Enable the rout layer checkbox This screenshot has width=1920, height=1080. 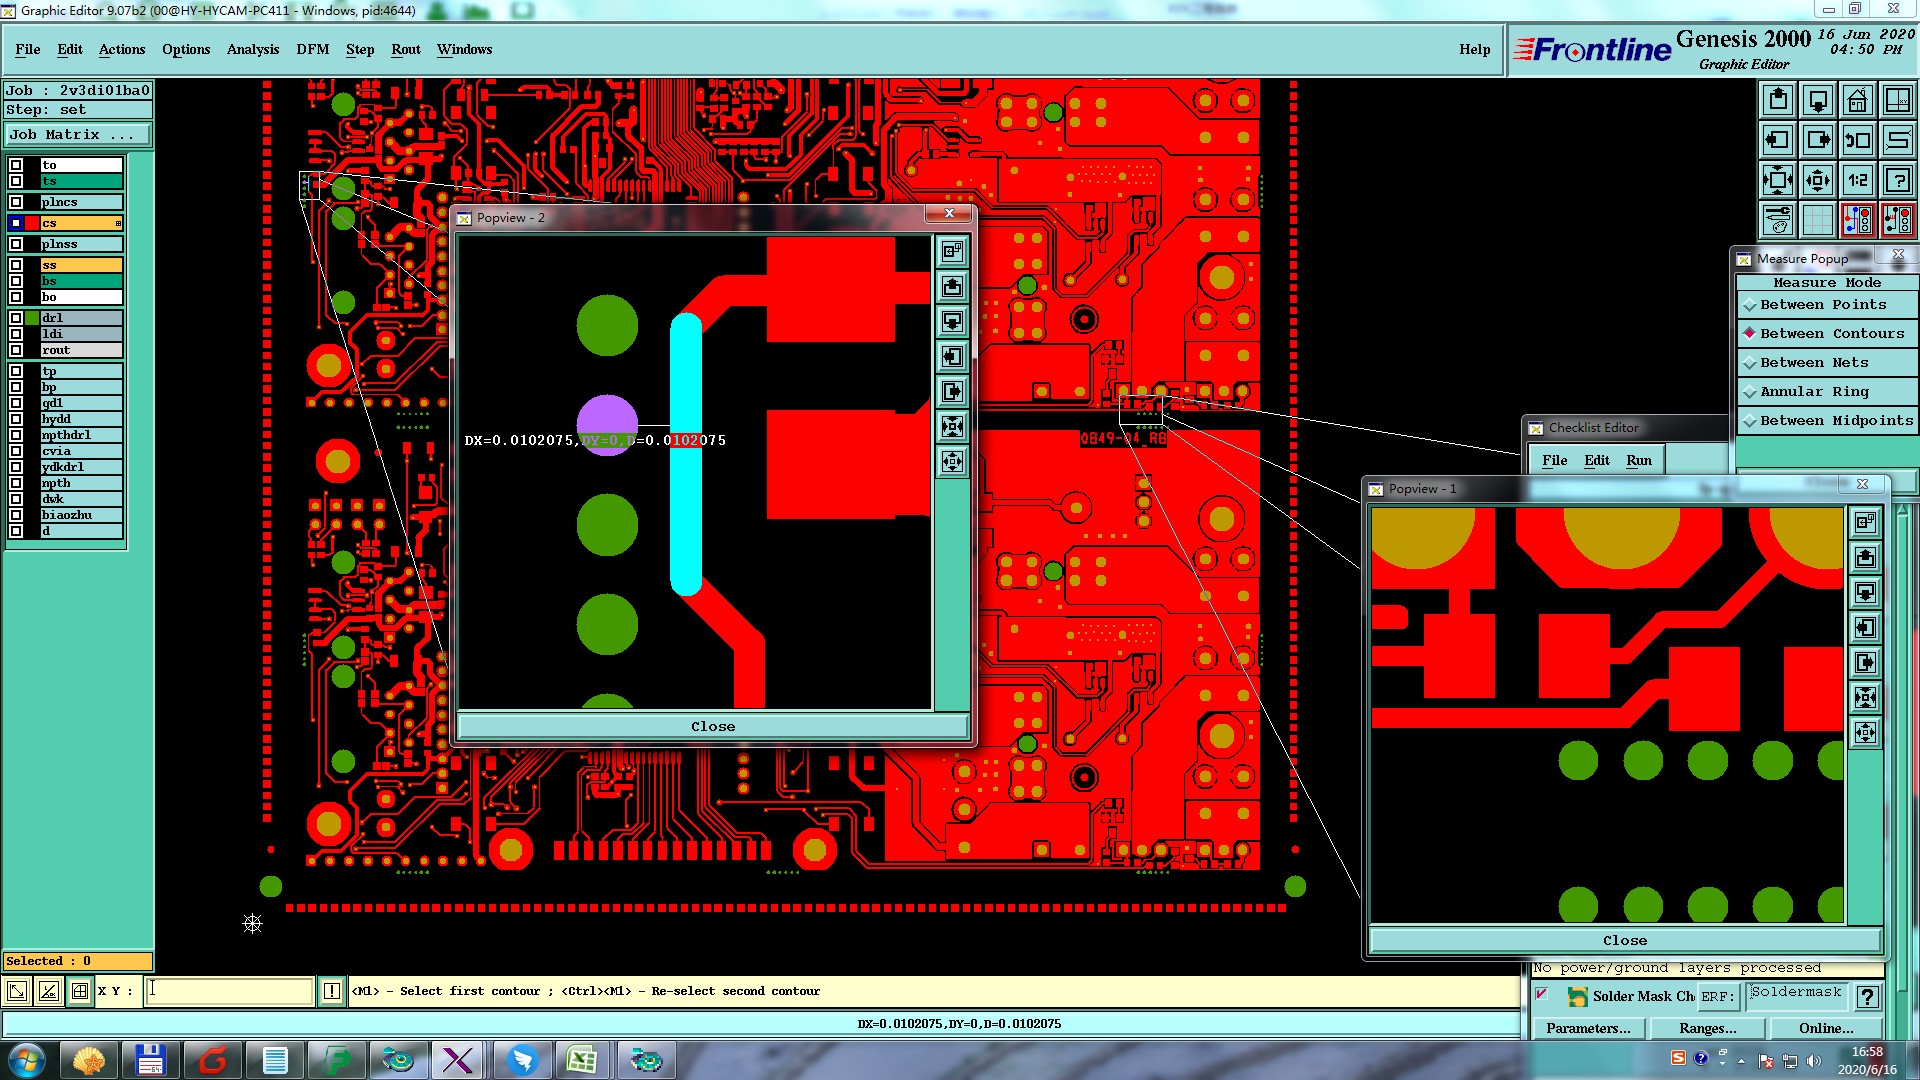point(16,350)
